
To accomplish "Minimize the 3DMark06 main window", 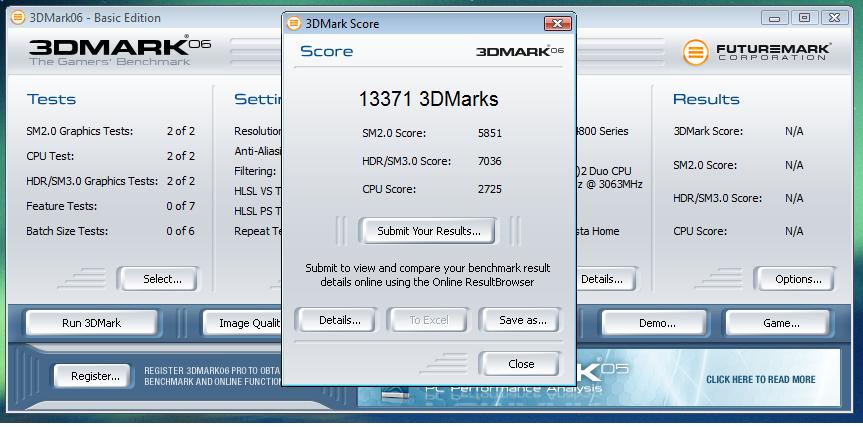I will click(774, 18).
